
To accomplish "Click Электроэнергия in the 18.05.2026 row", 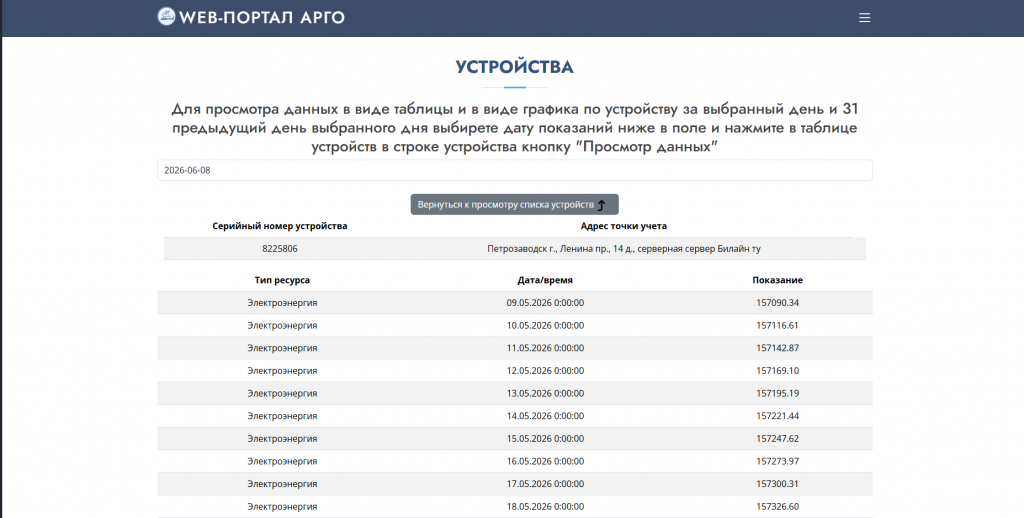I will (282, 506).
